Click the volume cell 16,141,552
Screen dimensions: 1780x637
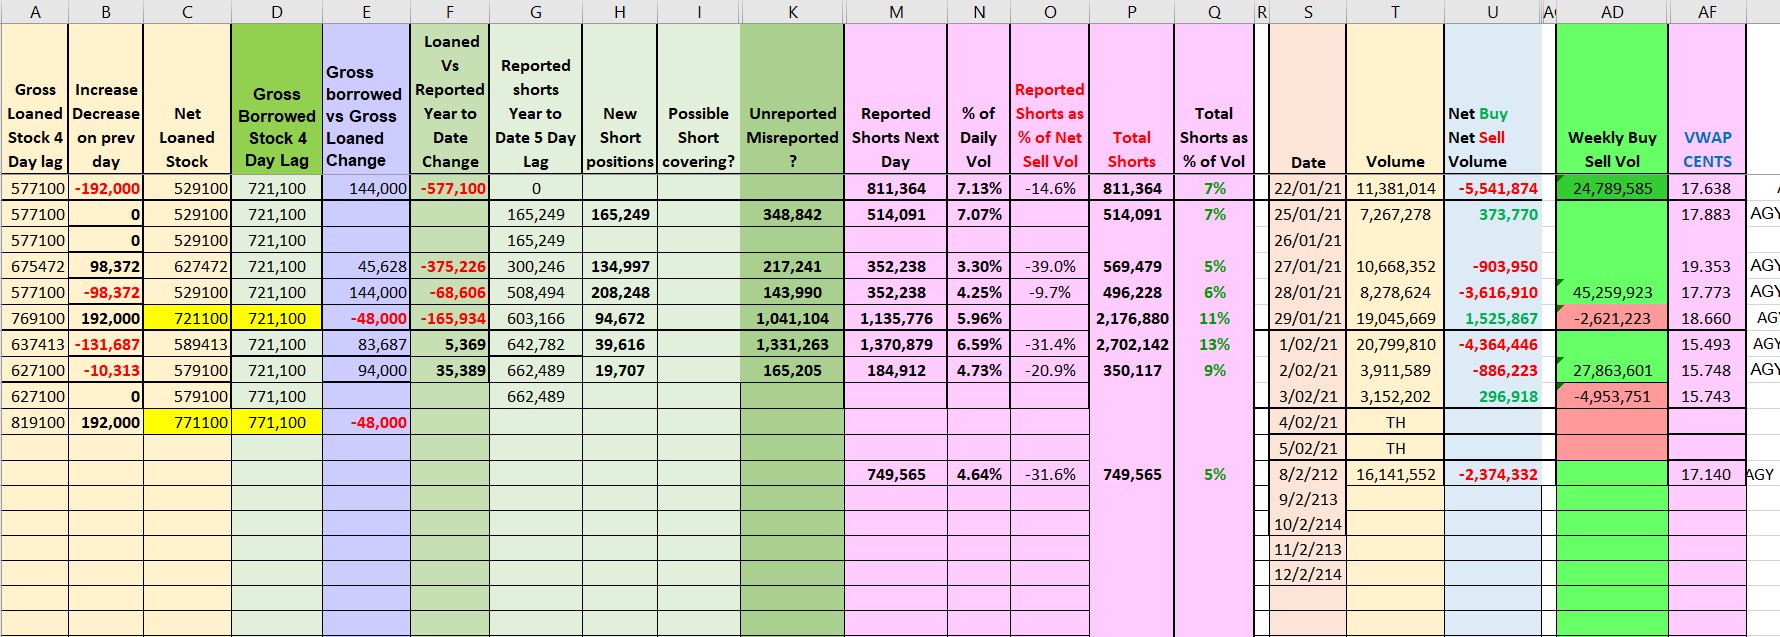[1395, 474]
